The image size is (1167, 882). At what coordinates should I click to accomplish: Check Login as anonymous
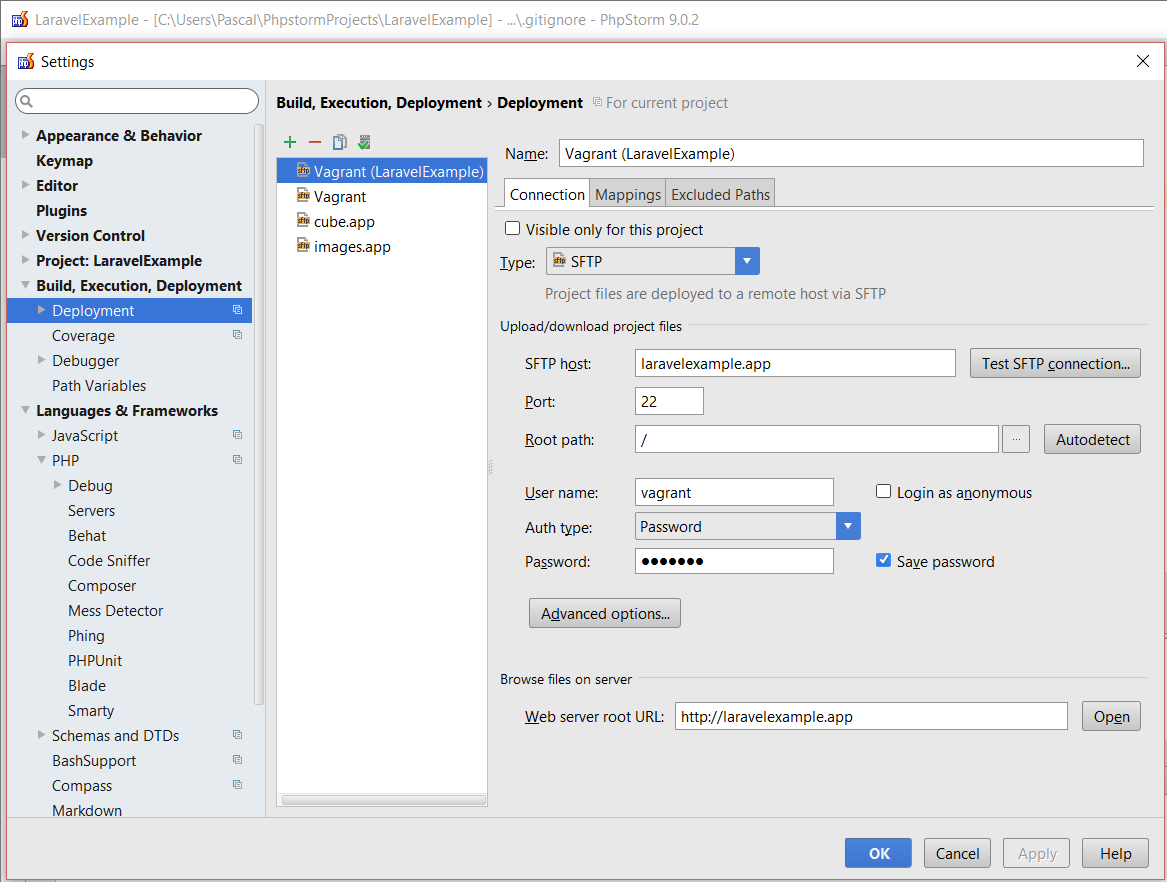[884, 492]
